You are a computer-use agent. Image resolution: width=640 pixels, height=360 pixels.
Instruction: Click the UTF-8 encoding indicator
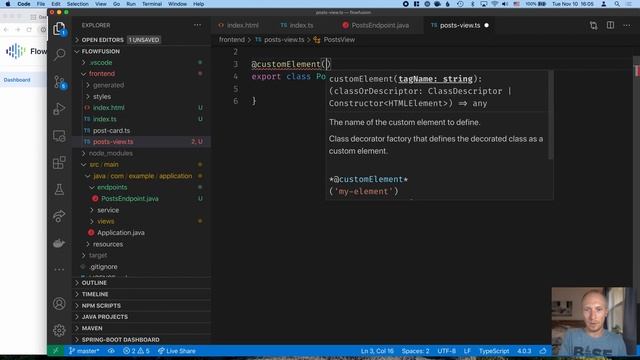coord(447,351)
